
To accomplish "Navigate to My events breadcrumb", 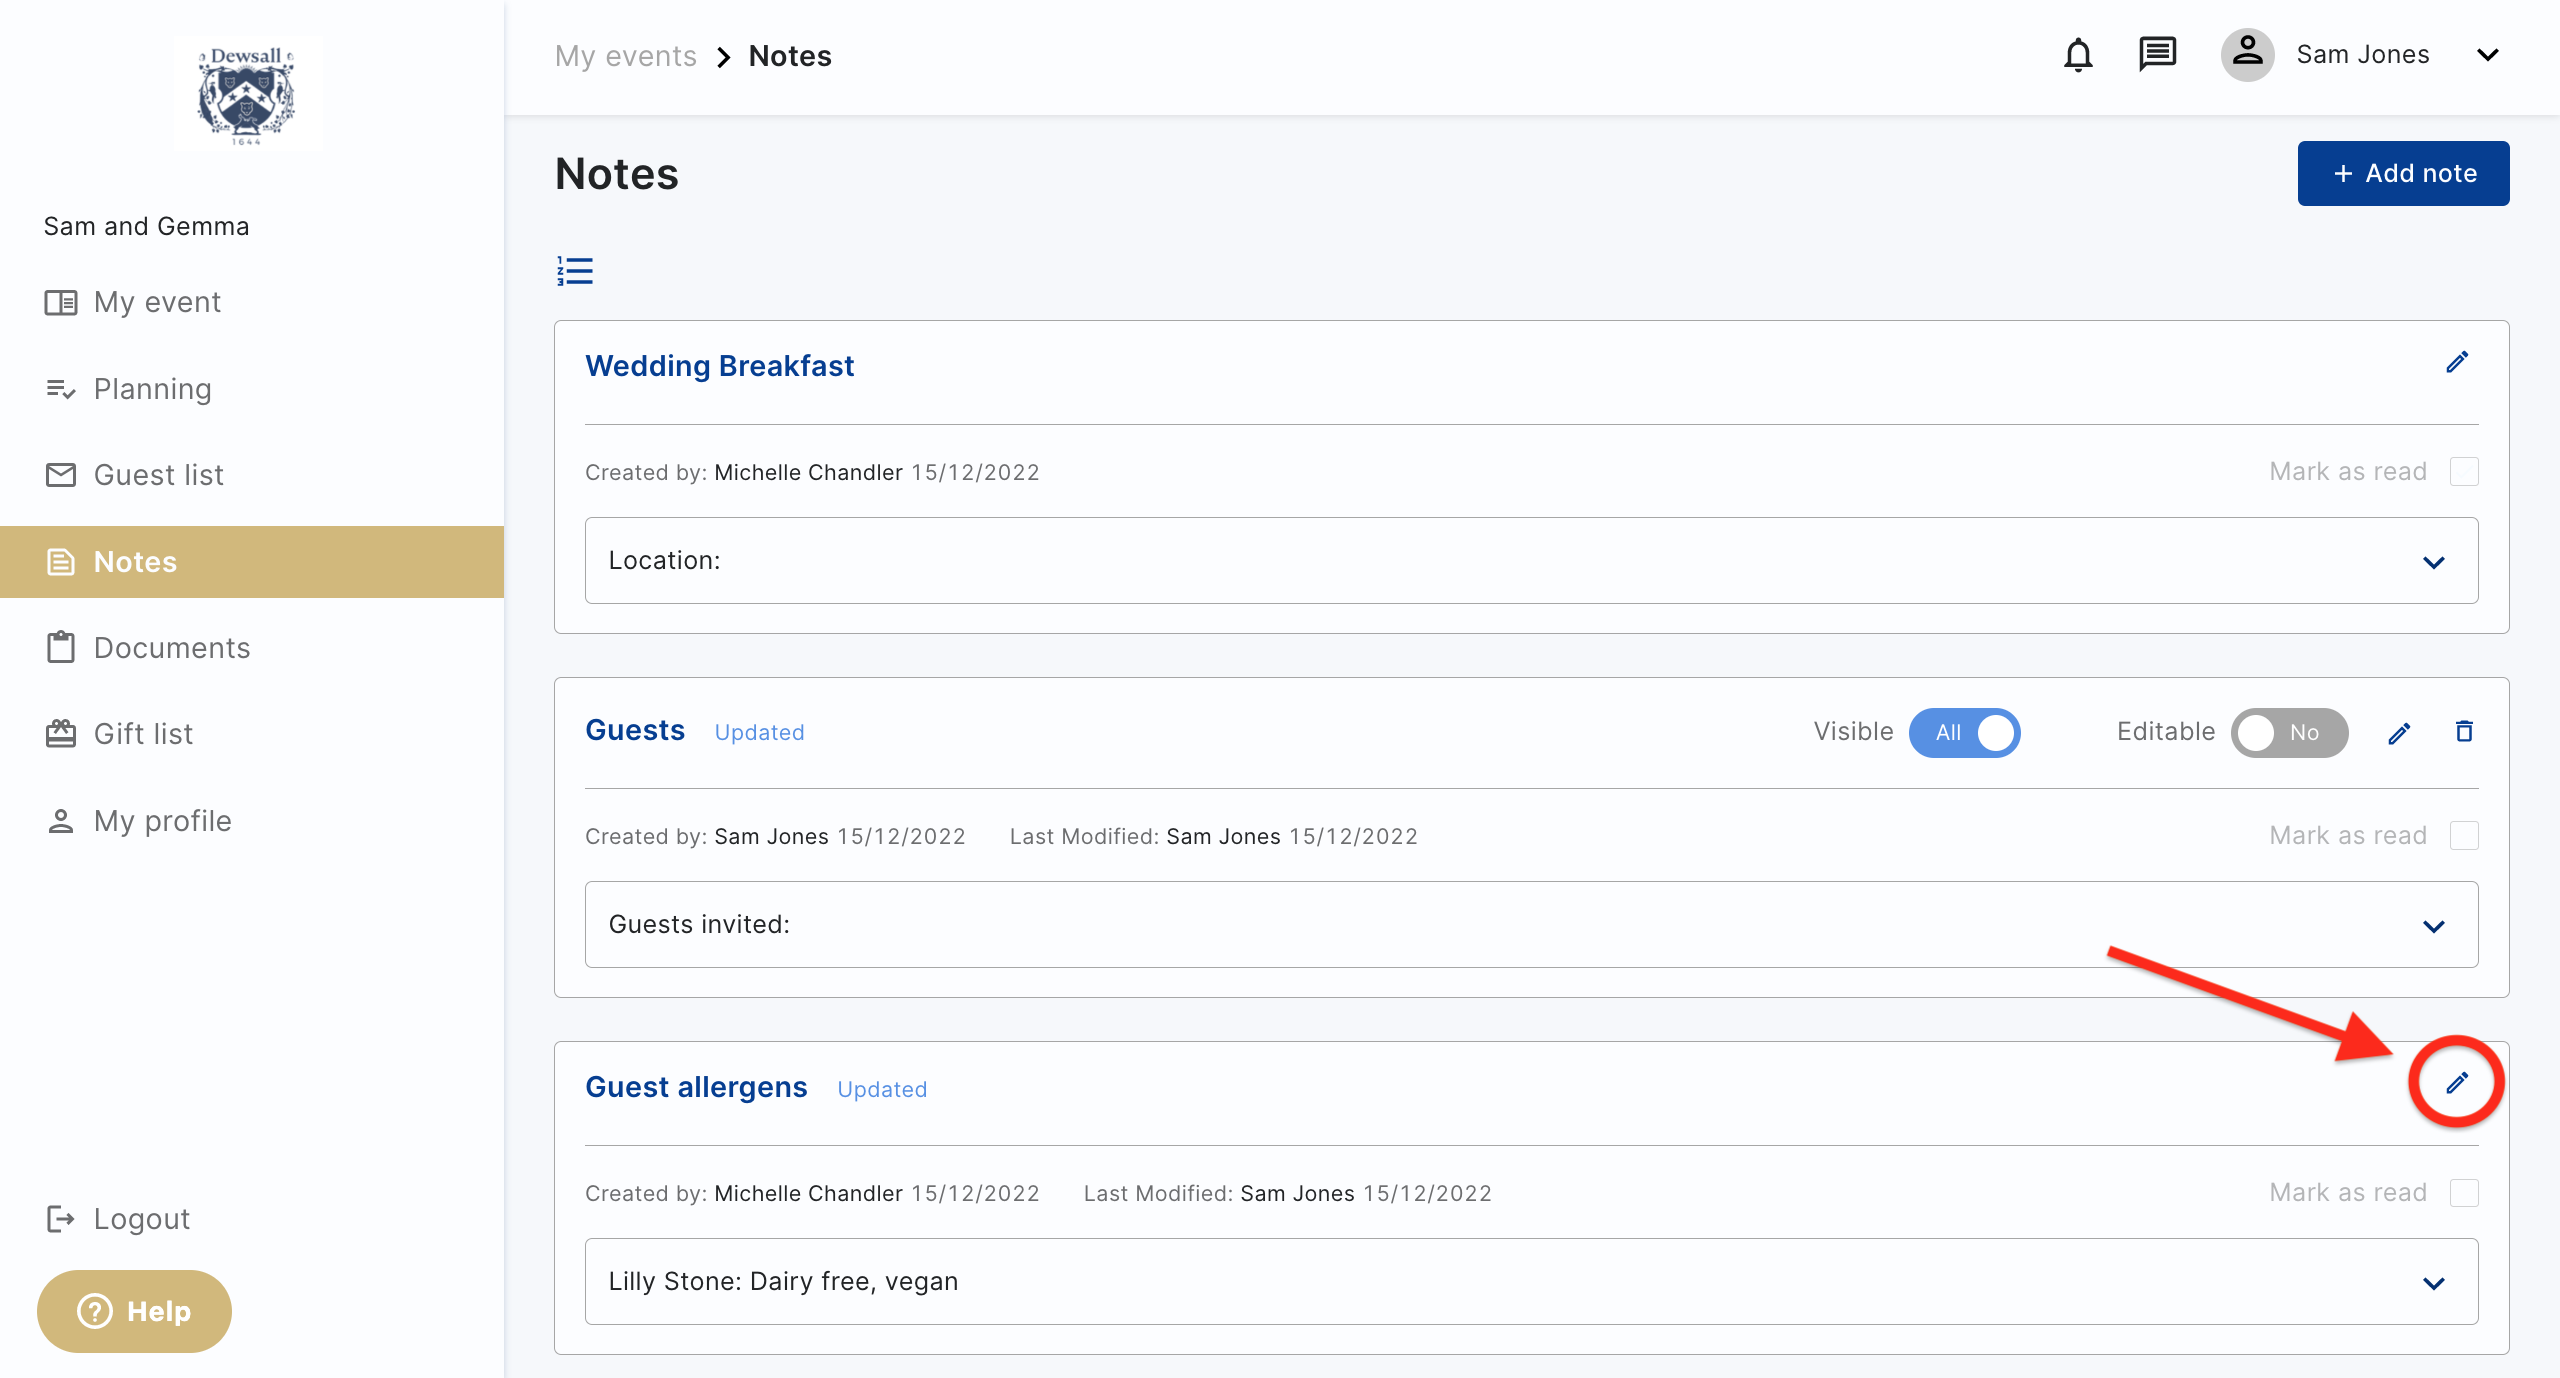I will 626,56.
